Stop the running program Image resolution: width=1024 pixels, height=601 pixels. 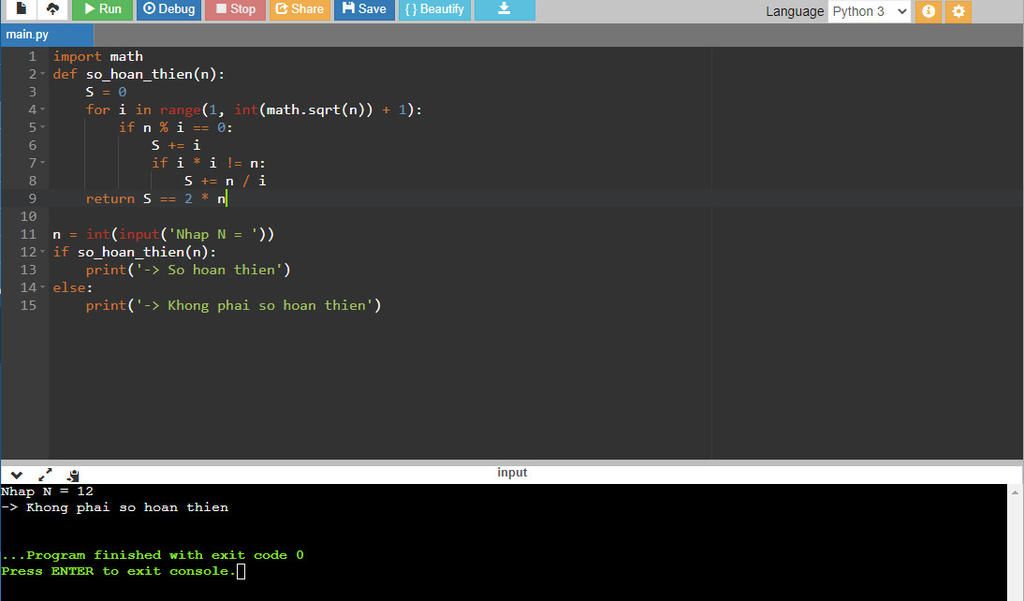[x=235, y=9]
